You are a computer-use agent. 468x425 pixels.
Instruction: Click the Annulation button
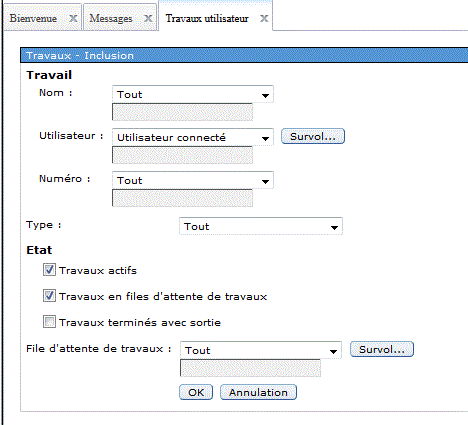click(x=258, y=392)
